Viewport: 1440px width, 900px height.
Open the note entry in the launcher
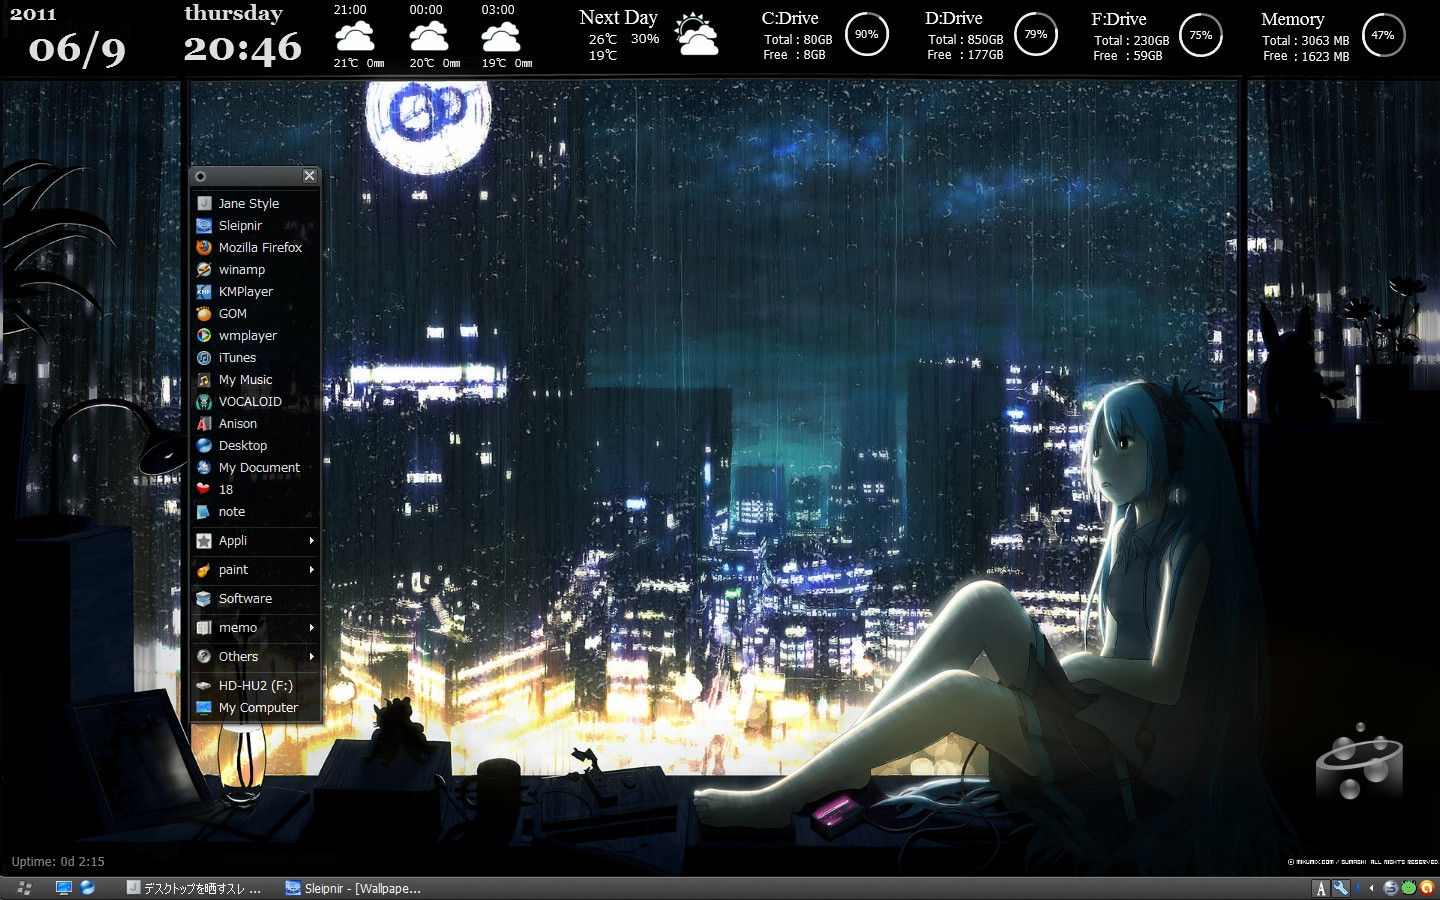tap(255, 511)
